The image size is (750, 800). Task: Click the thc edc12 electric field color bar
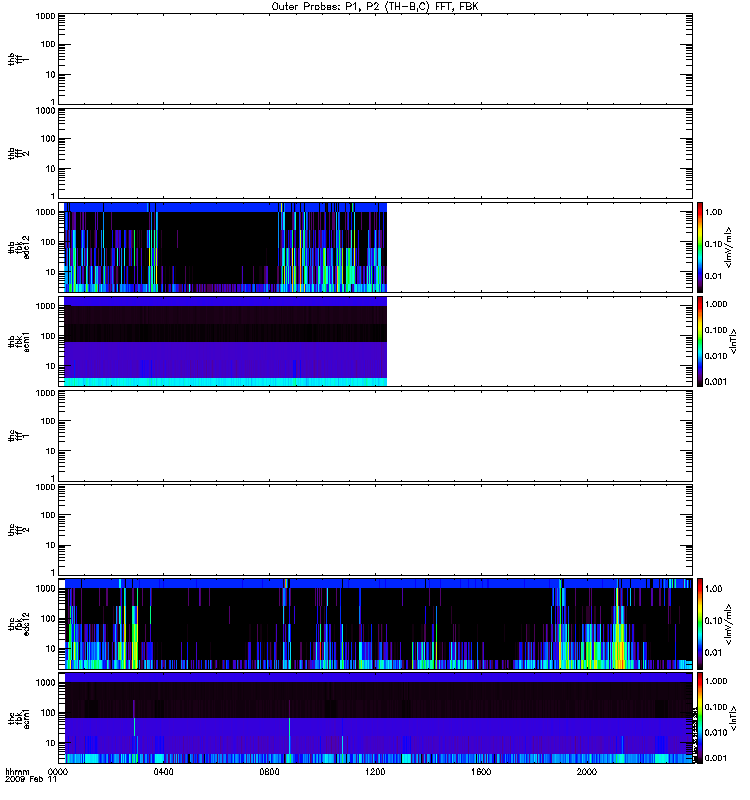pyautogui.click(x=700, y=624)
